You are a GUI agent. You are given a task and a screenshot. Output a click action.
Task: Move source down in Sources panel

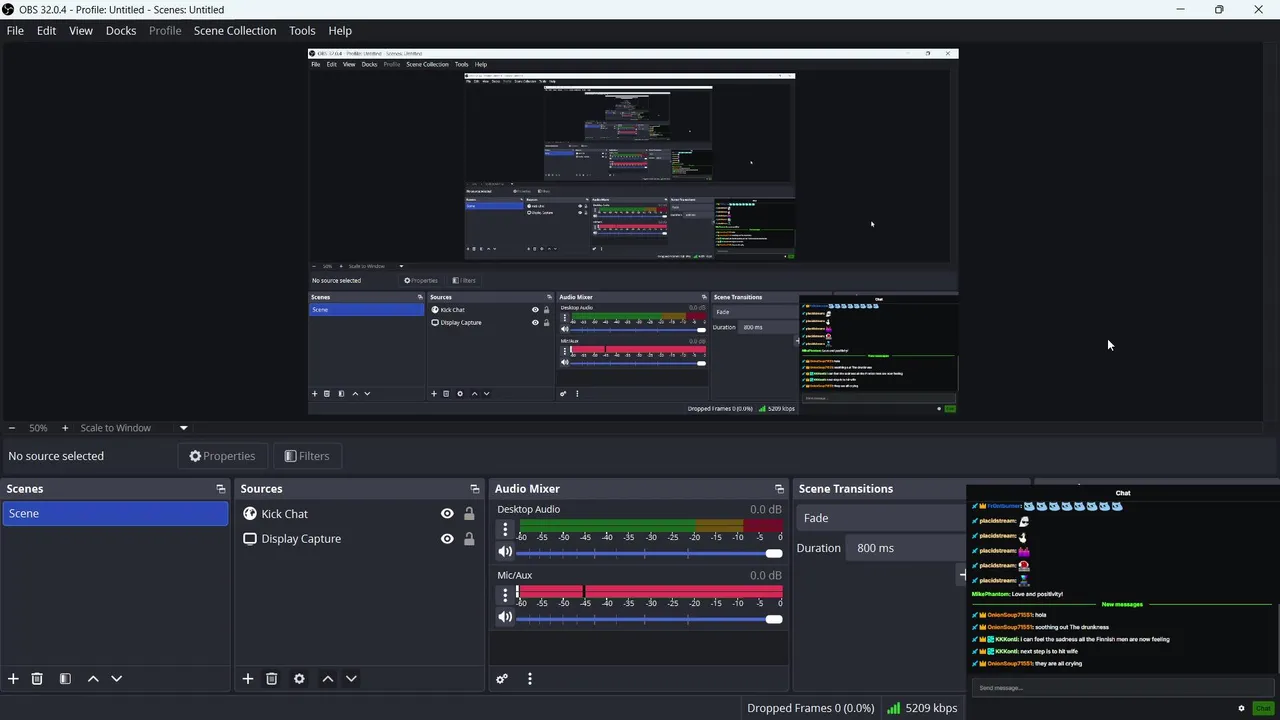coord(351,678)
